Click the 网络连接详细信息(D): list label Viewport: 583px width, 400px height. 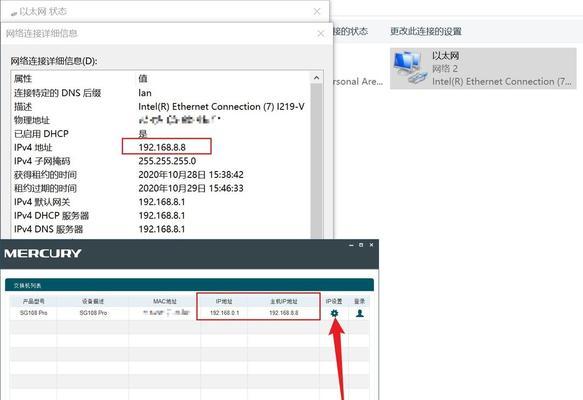(54, 61)
